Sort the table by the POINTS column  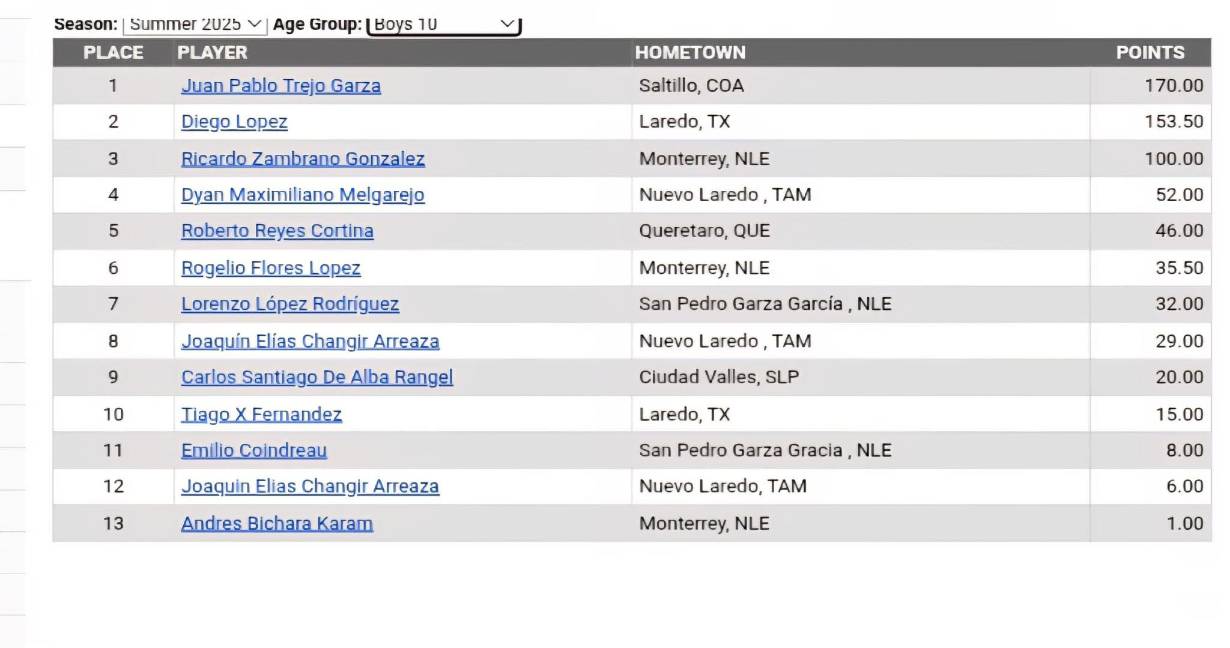tap(1150, 52)
